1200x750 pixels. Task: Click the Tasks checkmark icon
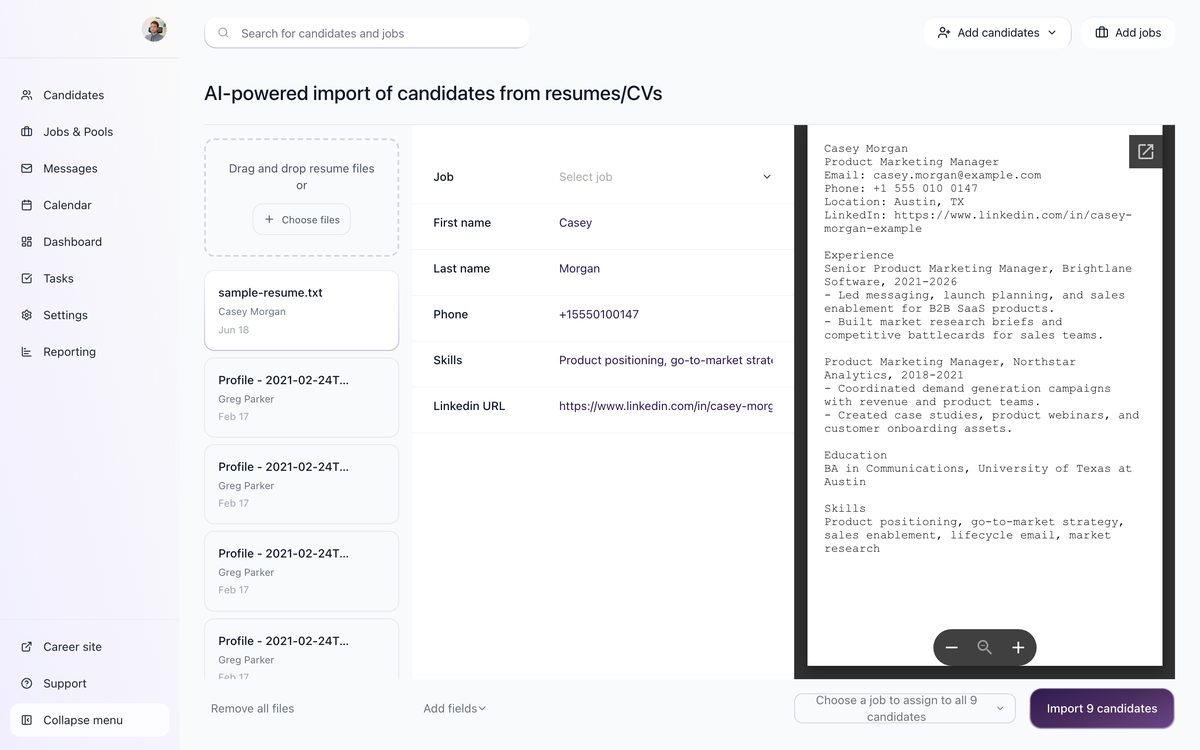(x=27, y=278)
